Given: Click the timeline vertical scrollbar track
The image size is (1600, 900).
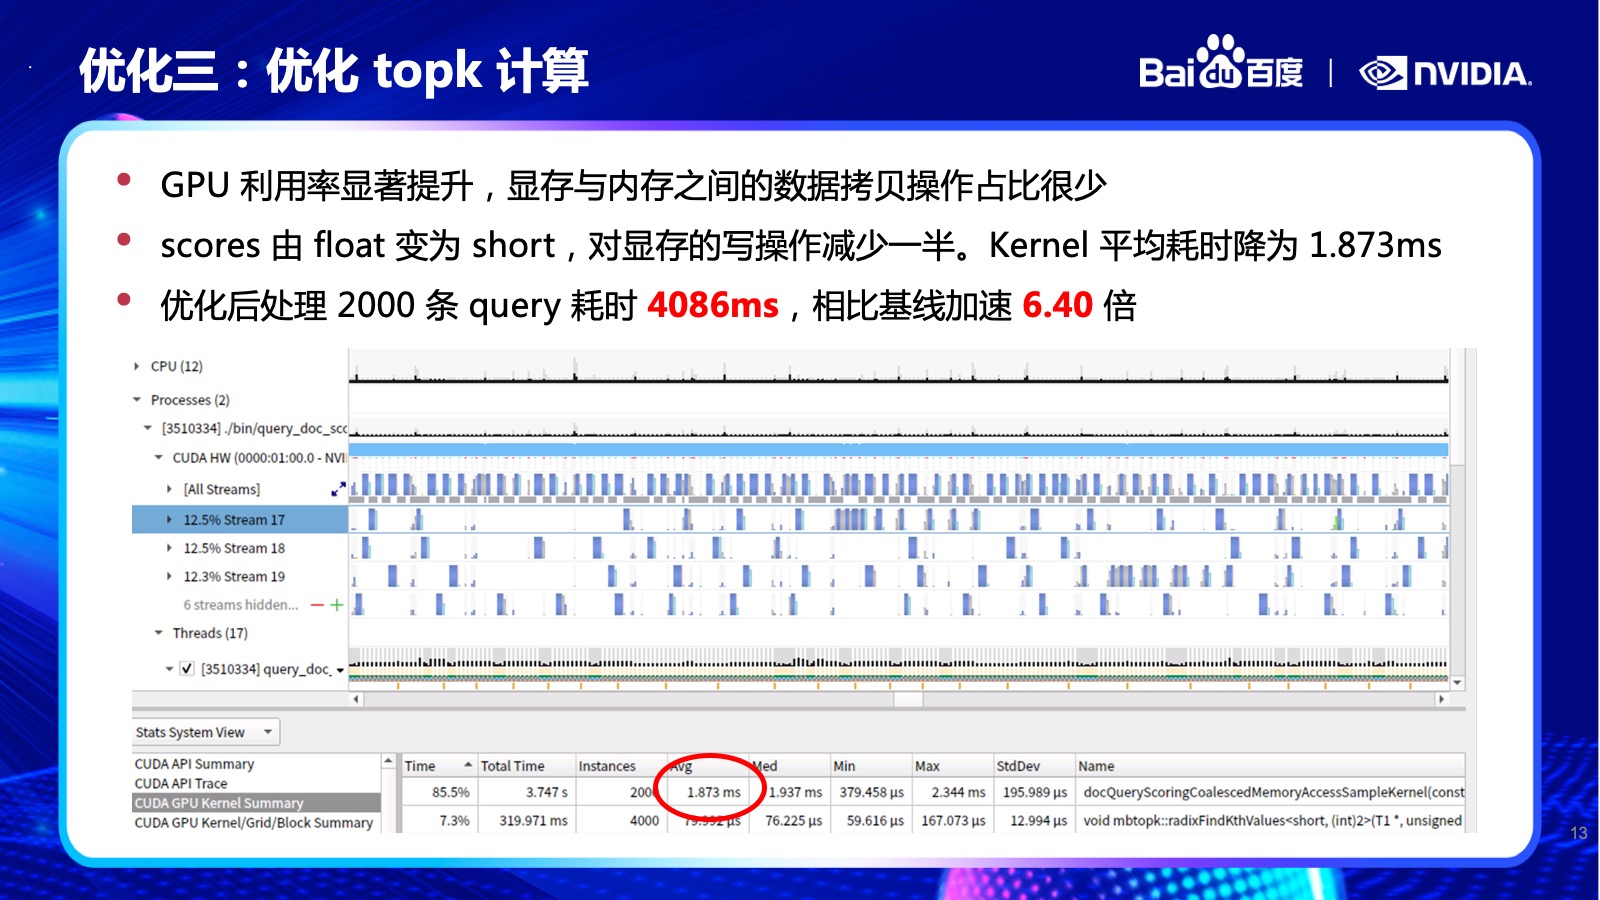Looking at the screenshot, I should click(1458, 570).
